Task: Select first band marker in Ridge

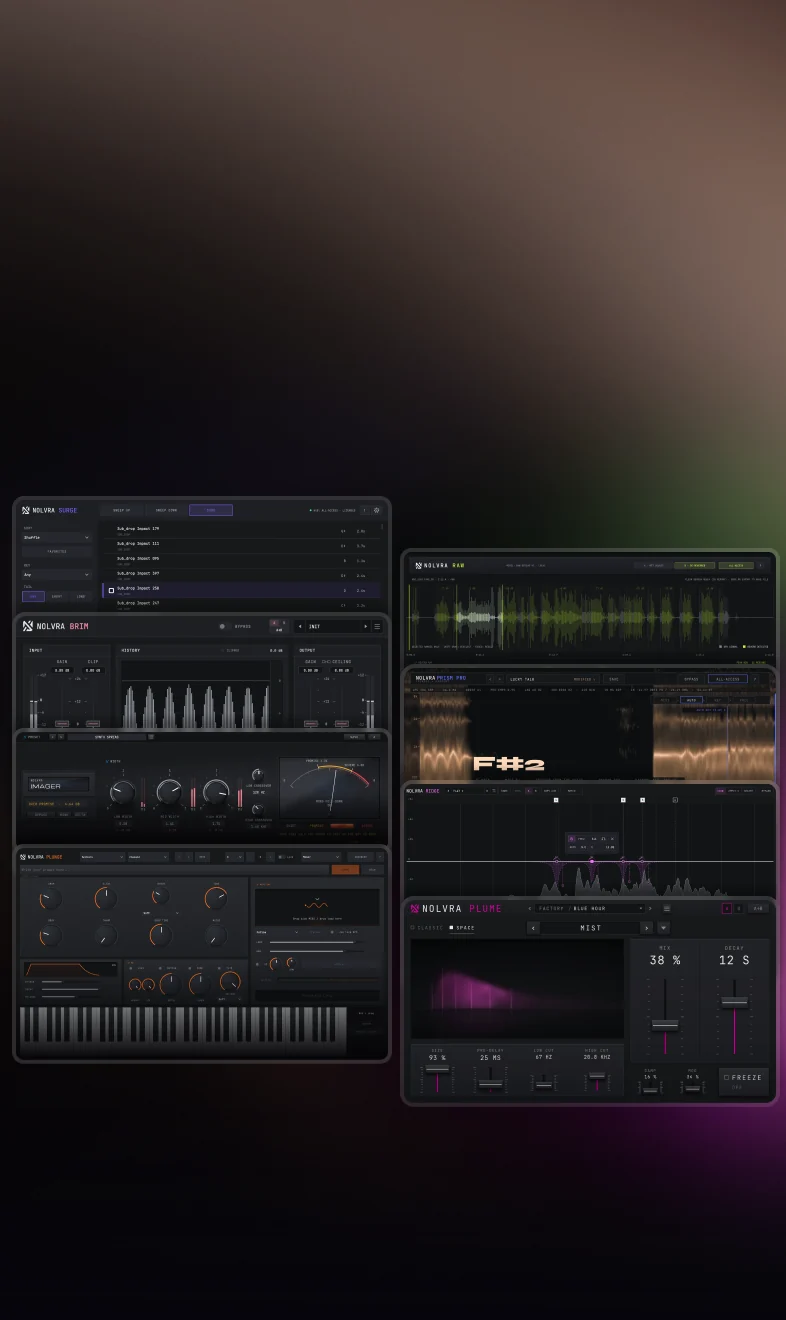Action: click(556, 800)
